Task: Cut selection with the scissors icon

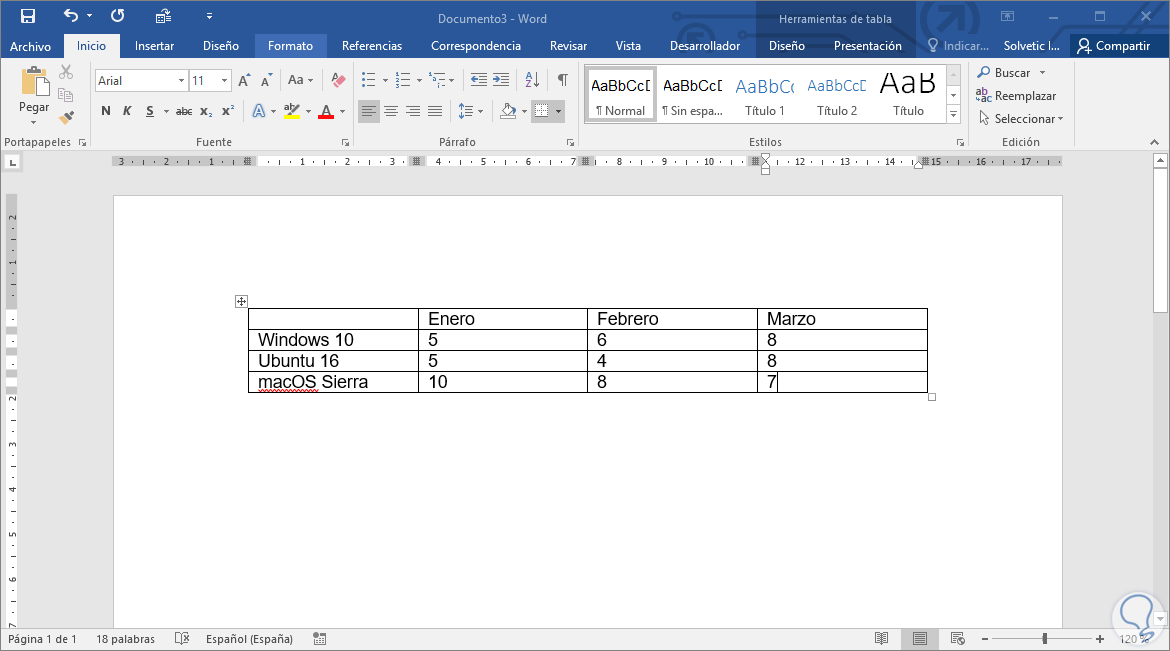Action: [x=66, y=72]
